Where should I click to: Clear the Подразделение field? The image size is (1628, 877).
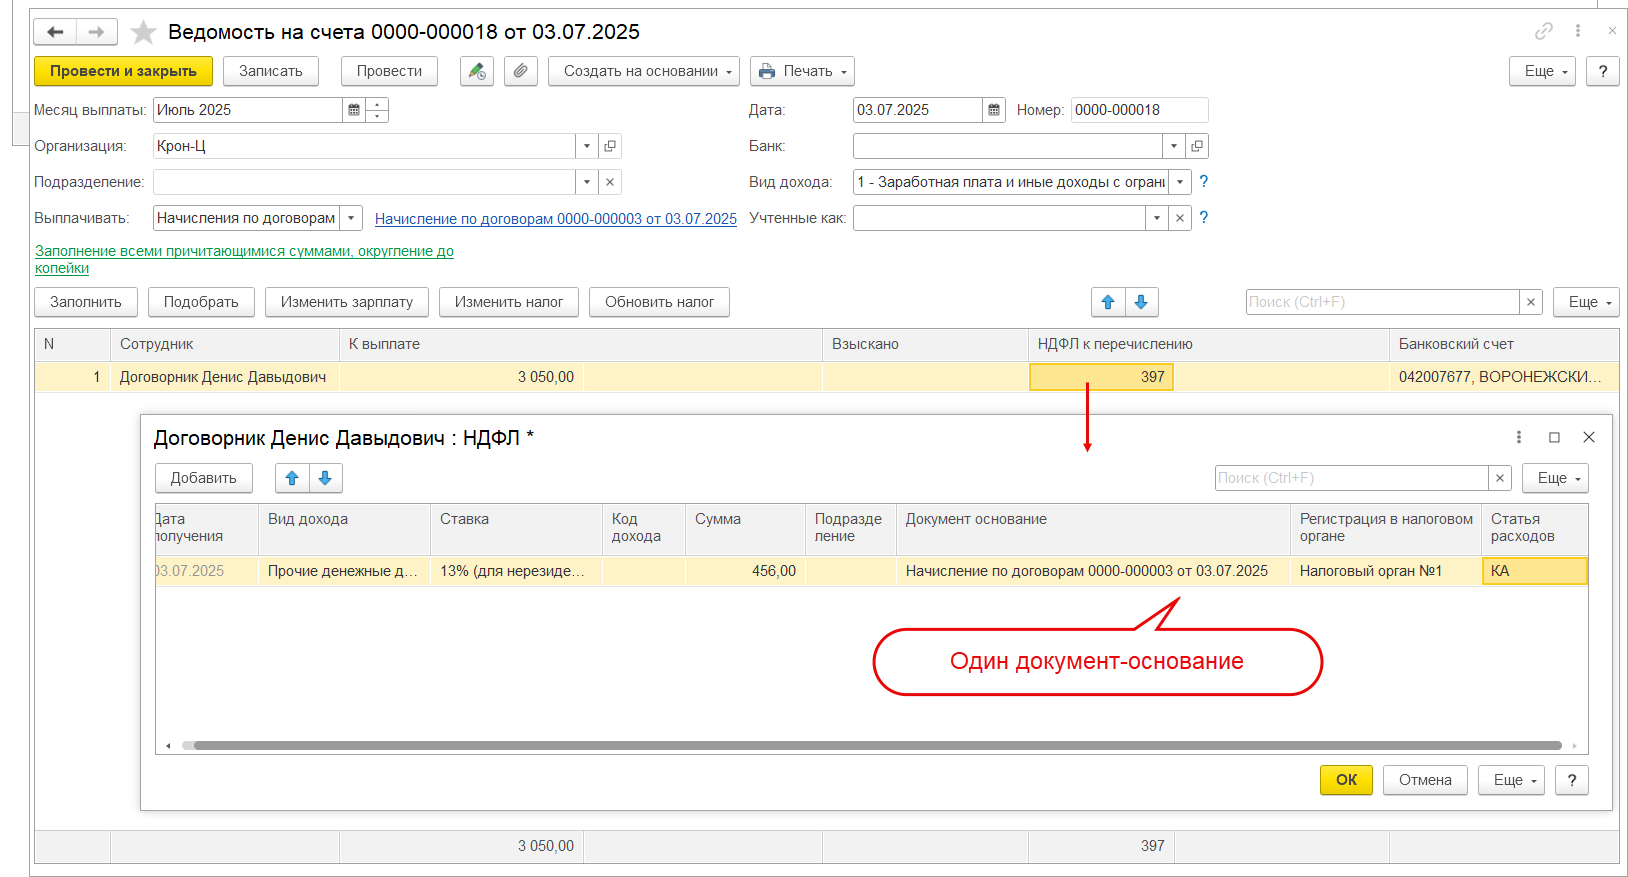point(610,182)
